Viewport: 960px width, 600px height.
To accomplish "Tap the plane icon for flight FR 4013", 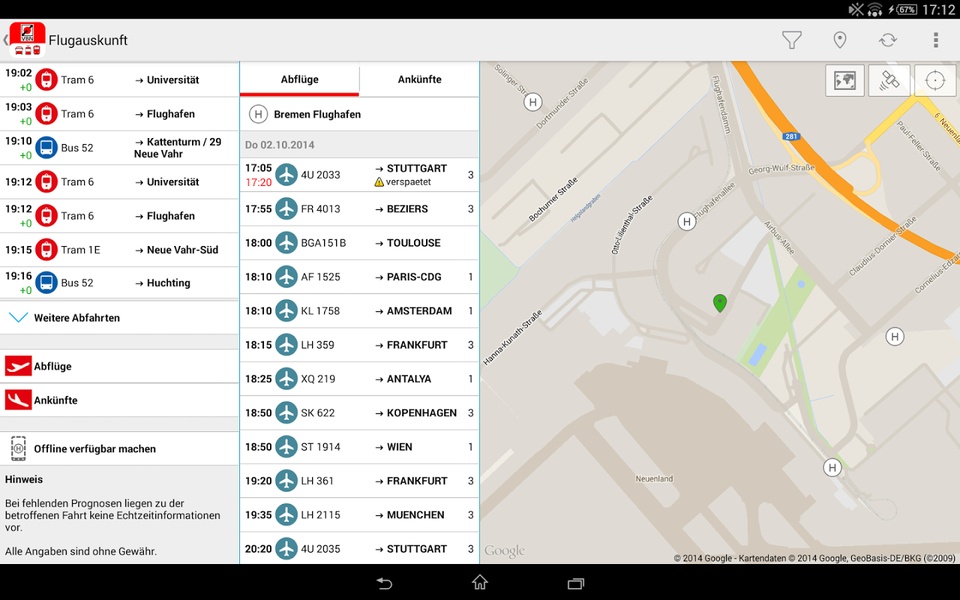I will click(x=286, y=209).
